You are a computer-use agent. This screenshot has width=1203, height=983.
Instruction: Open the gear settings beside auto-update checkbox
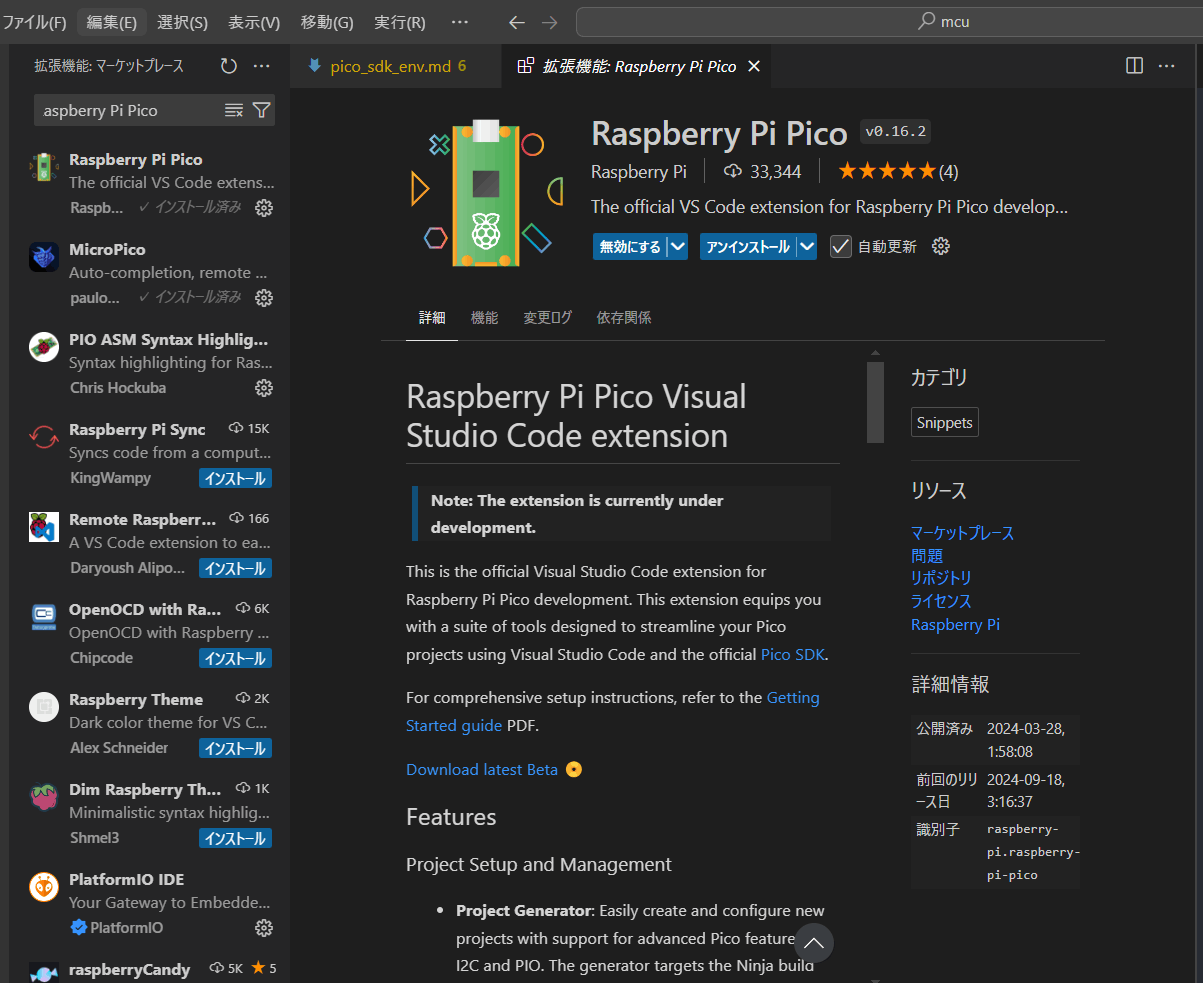tap(940, 246)
